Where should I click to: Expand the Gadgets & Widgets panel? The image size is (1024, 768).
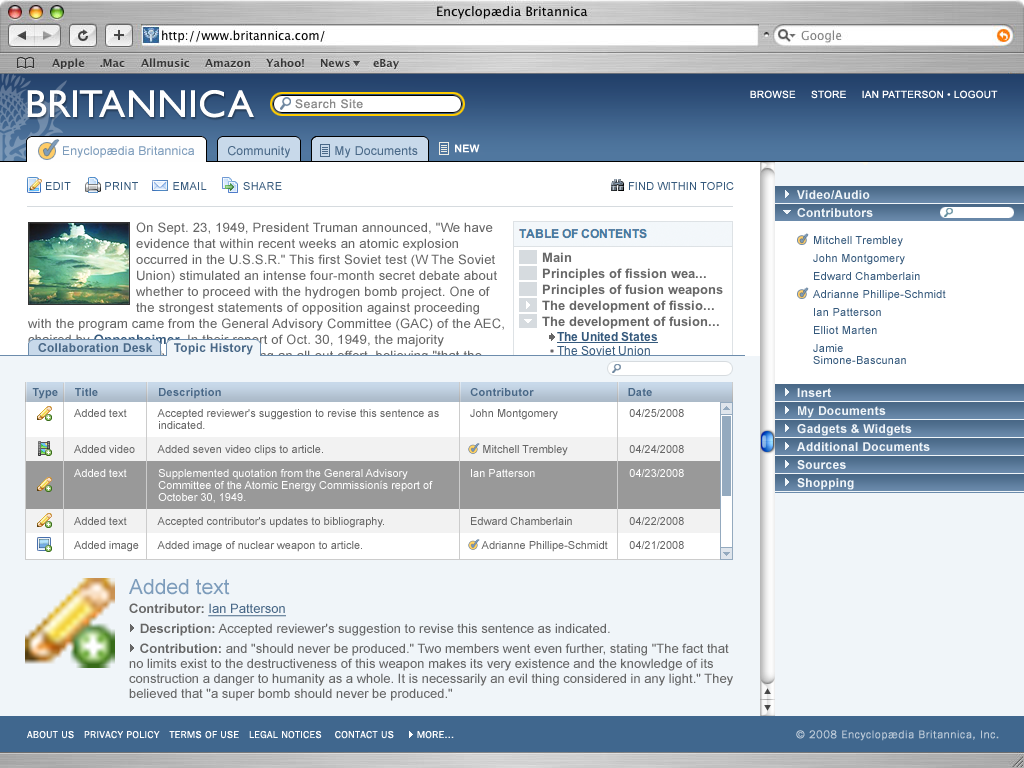[x=787, y=428]
